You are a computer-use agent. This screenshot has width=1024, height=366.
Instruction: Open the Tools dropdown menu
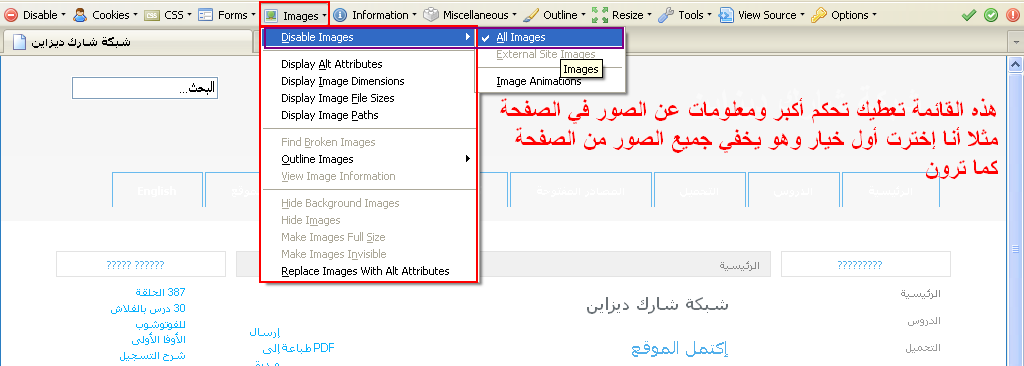click(710, 15)
